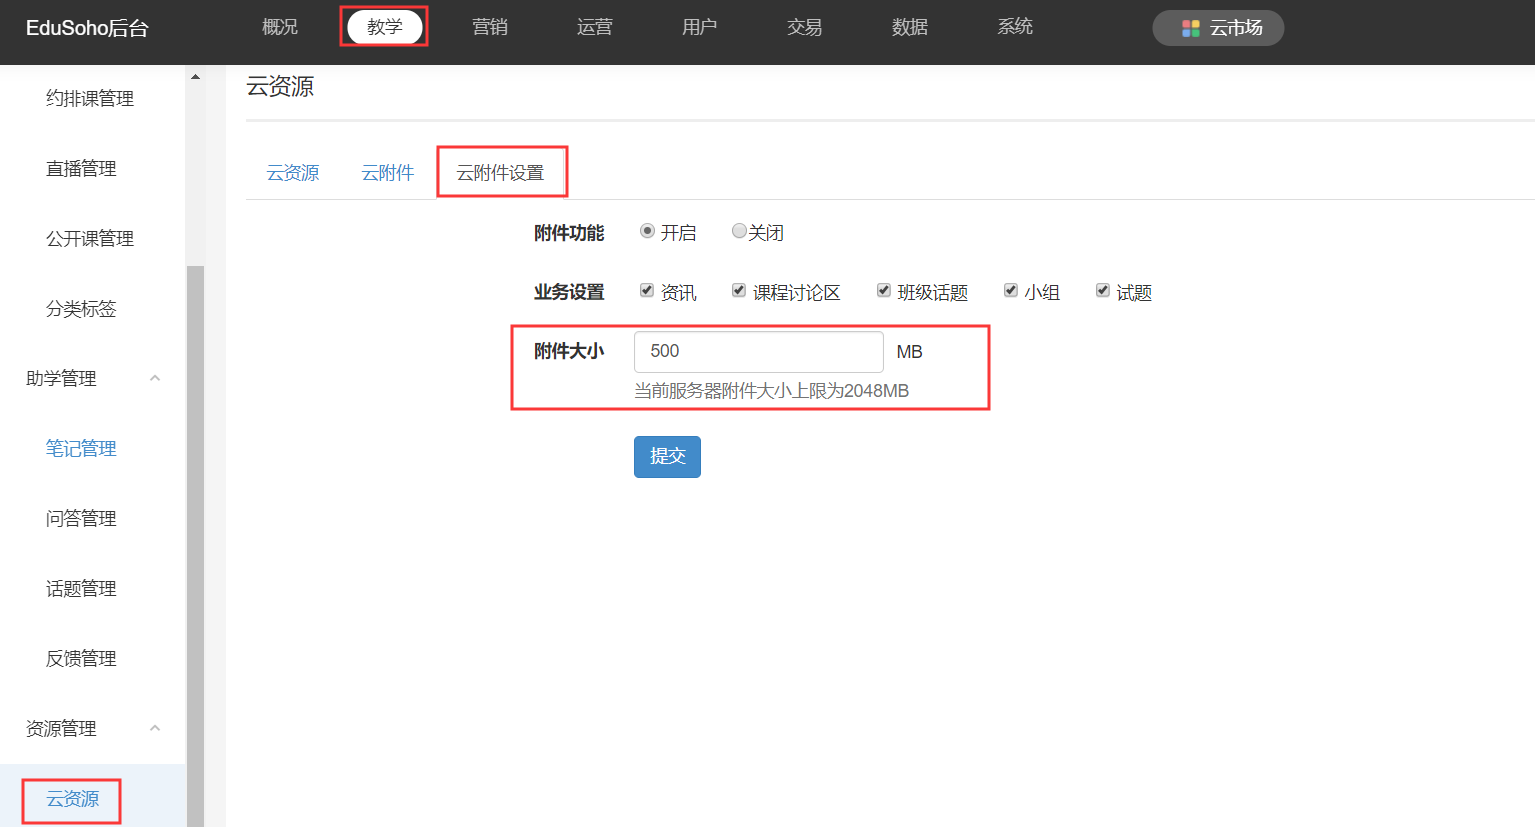Open the 教学 top menu
The image size is (1535, 827).
tap(384, 27)
